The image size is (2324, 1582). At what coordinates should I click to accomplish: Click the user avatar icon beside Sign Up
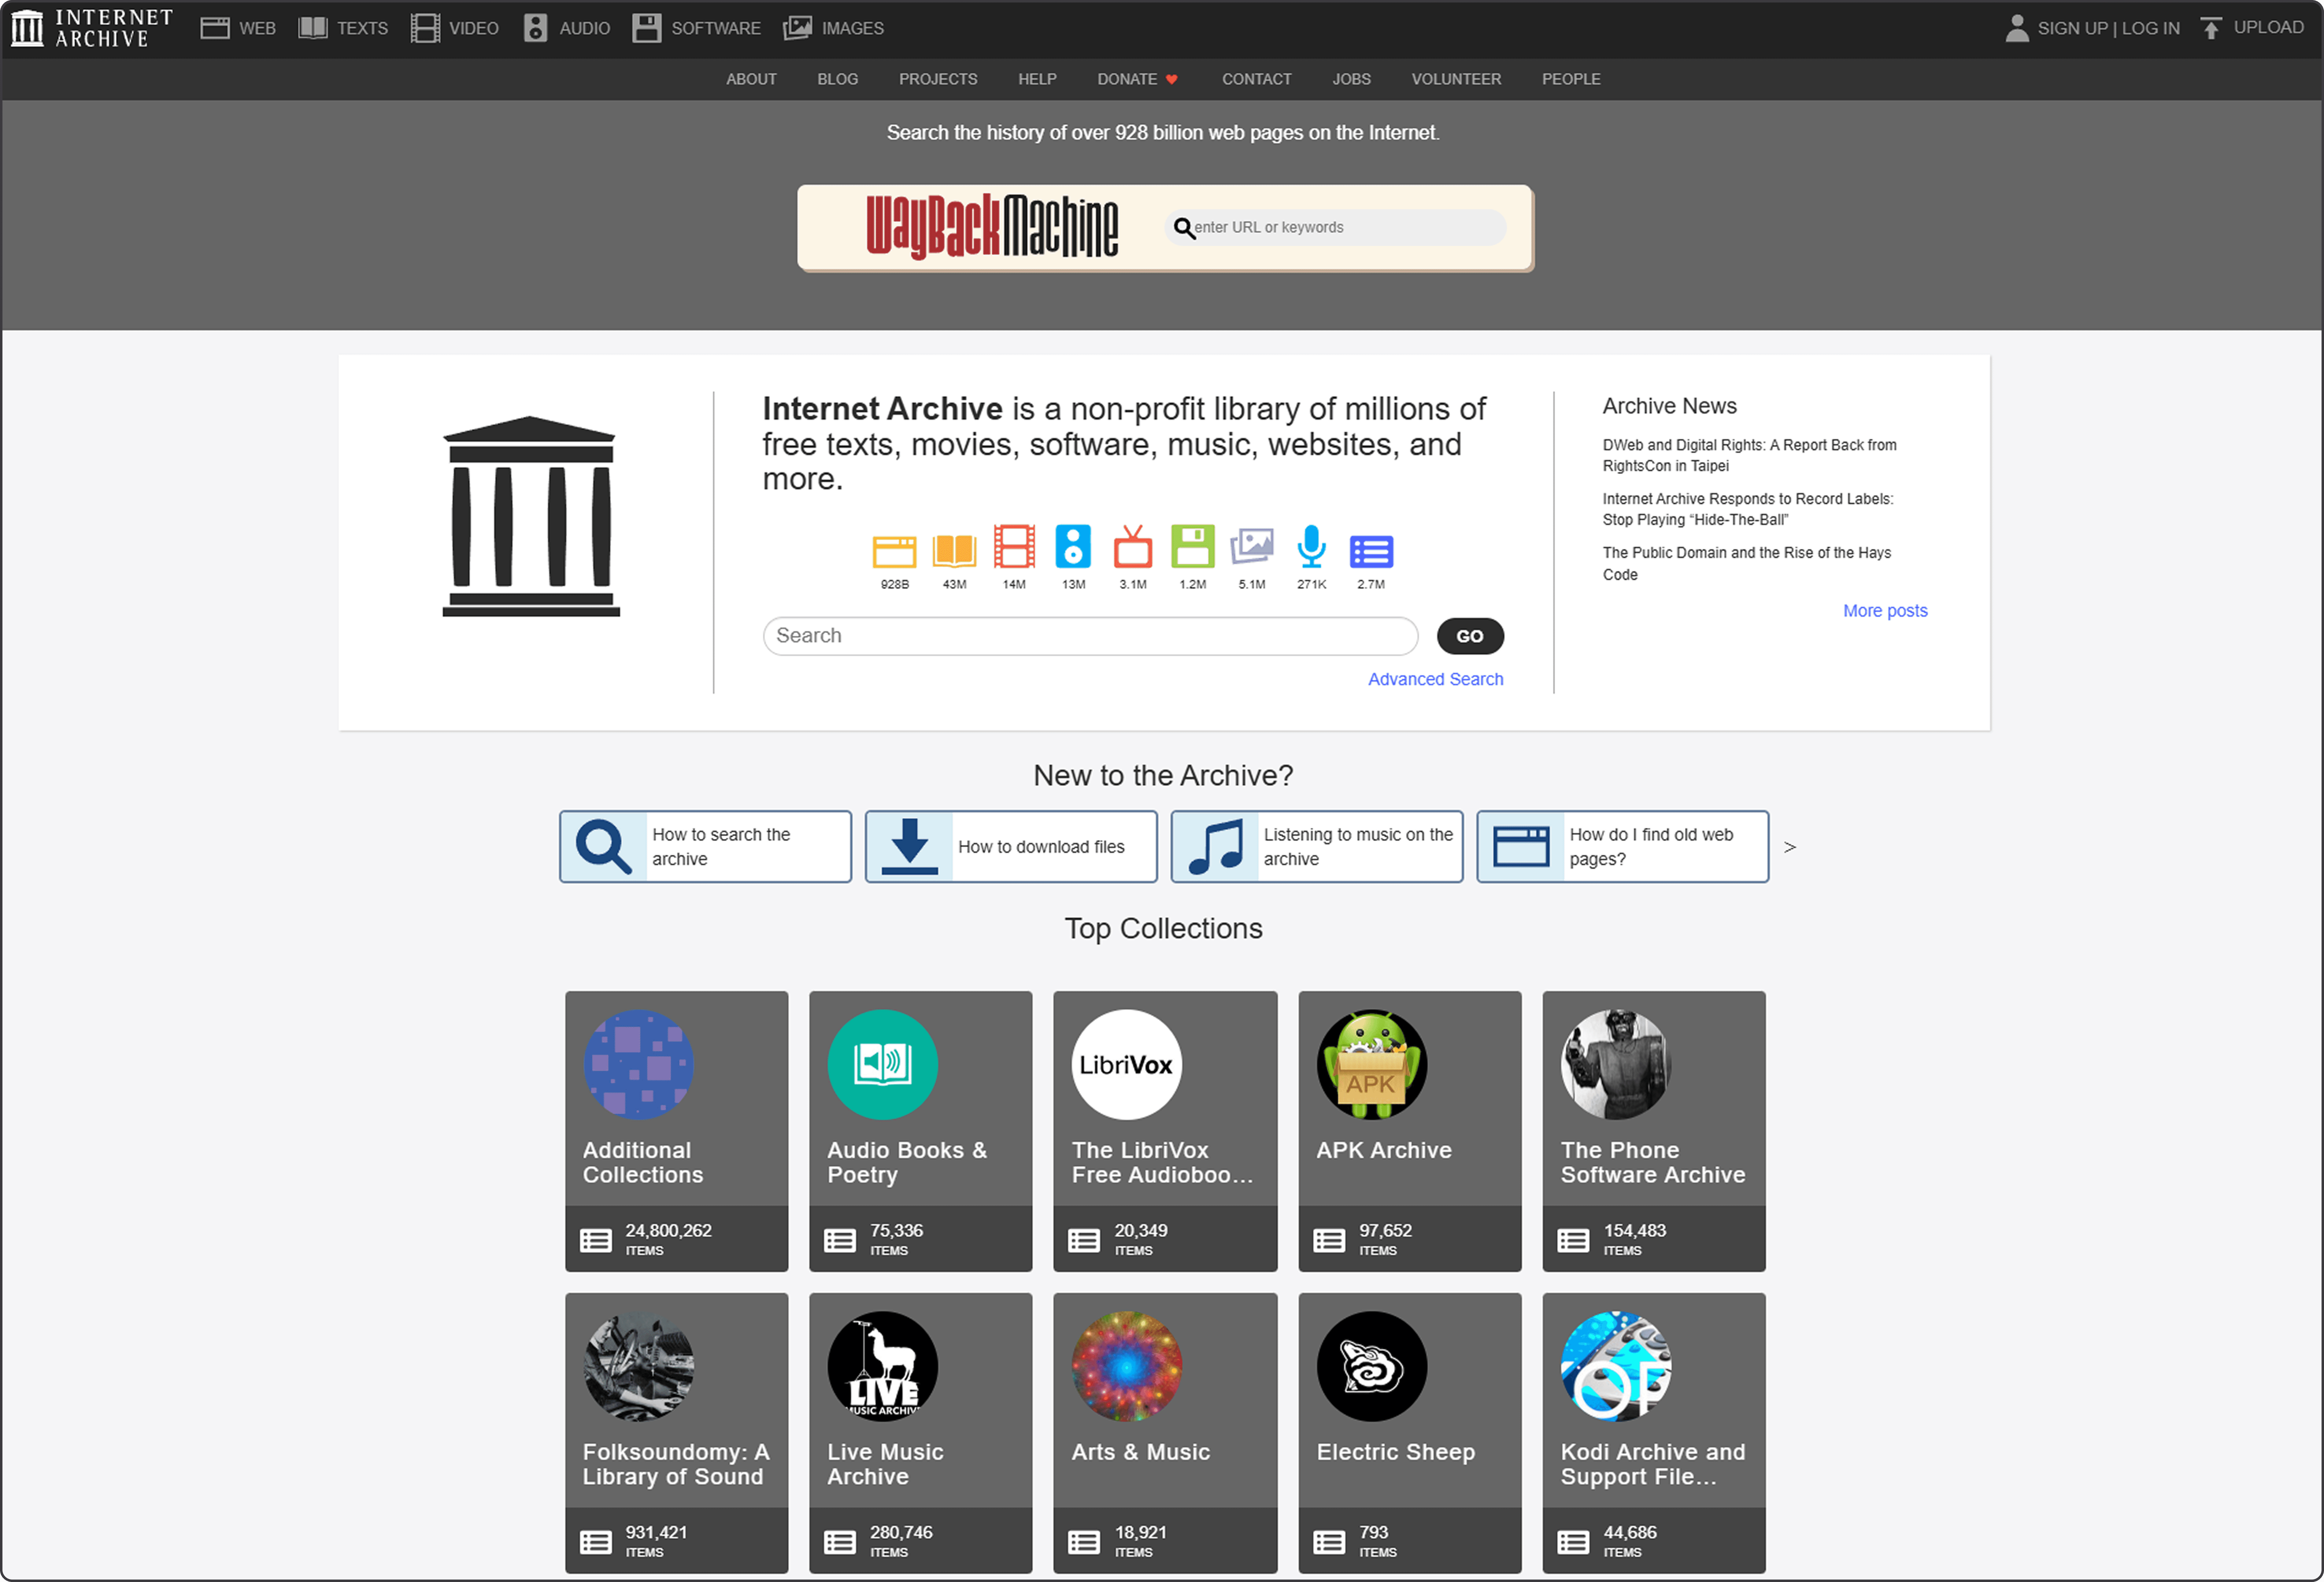(2017, 28)
